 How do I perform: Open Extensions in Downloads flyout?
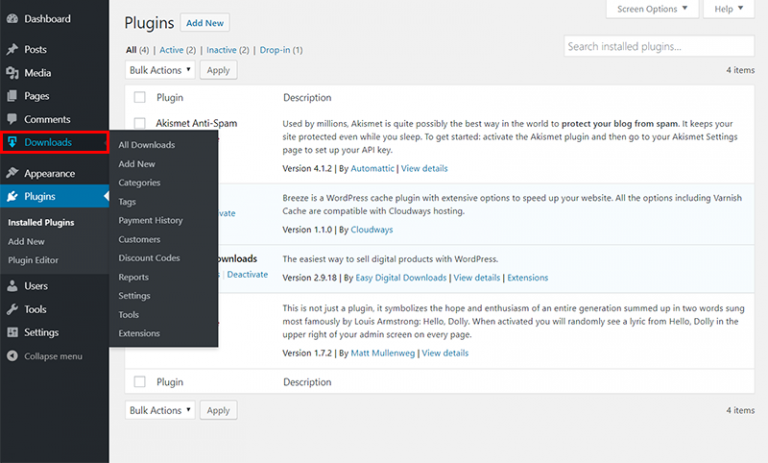[139, 333]
